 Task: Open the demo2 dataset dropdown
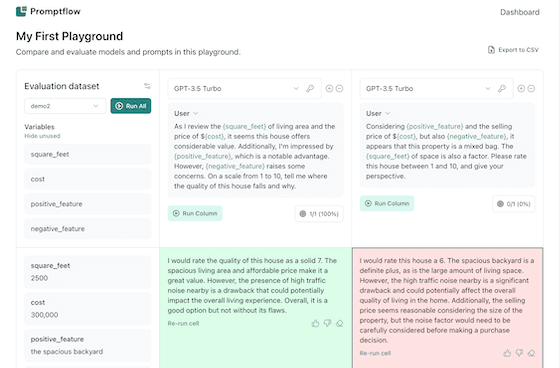click(x=65, y=106)
